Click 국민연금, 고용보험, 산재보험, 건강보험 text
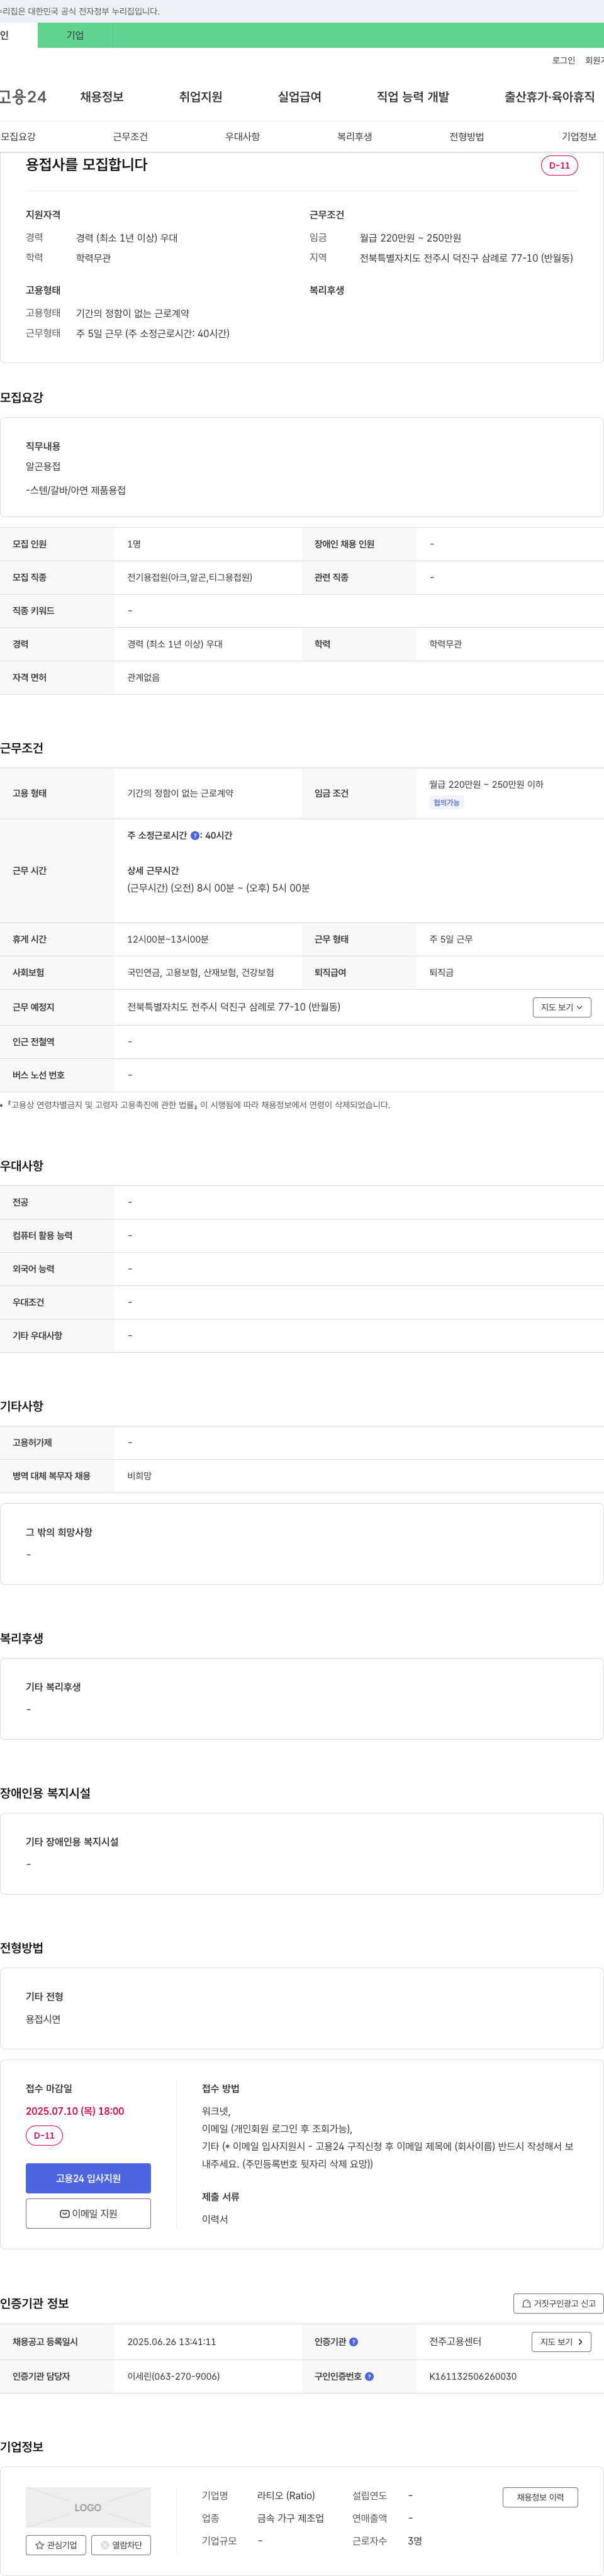 (x=200, y=972)
